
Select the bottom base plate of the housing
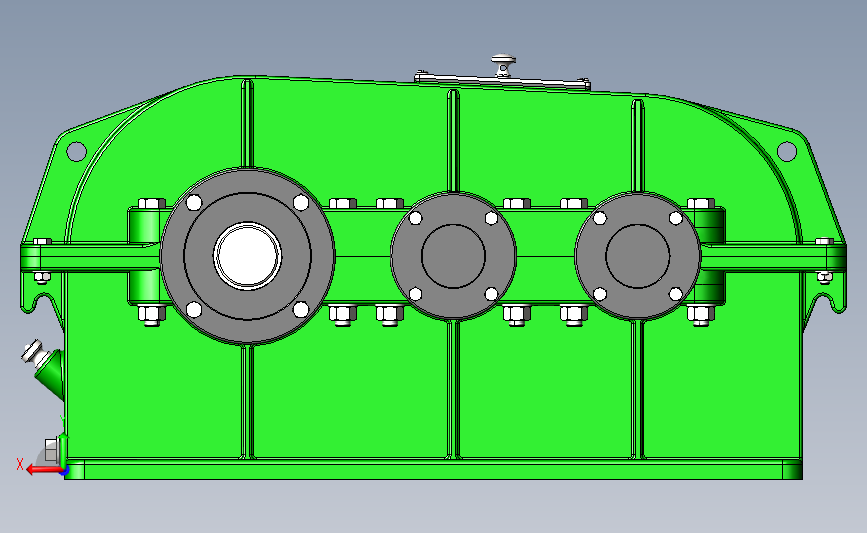pyautogui.click(x=433, y=469)
